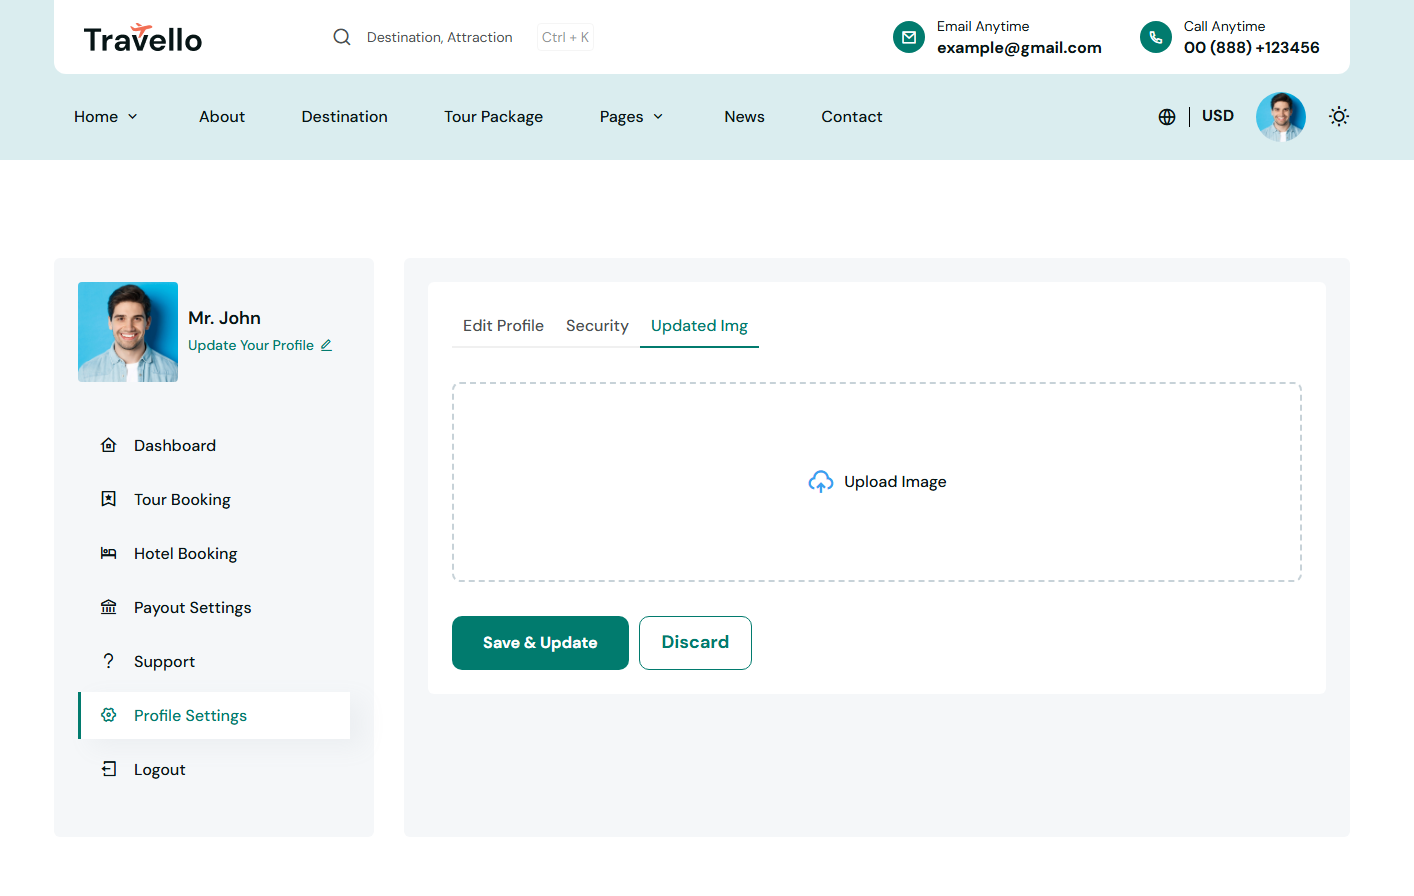Click the pencil edit icon beside Update Your Profile
Screen dimensions: 1414x896
click(x=326, y=345)
